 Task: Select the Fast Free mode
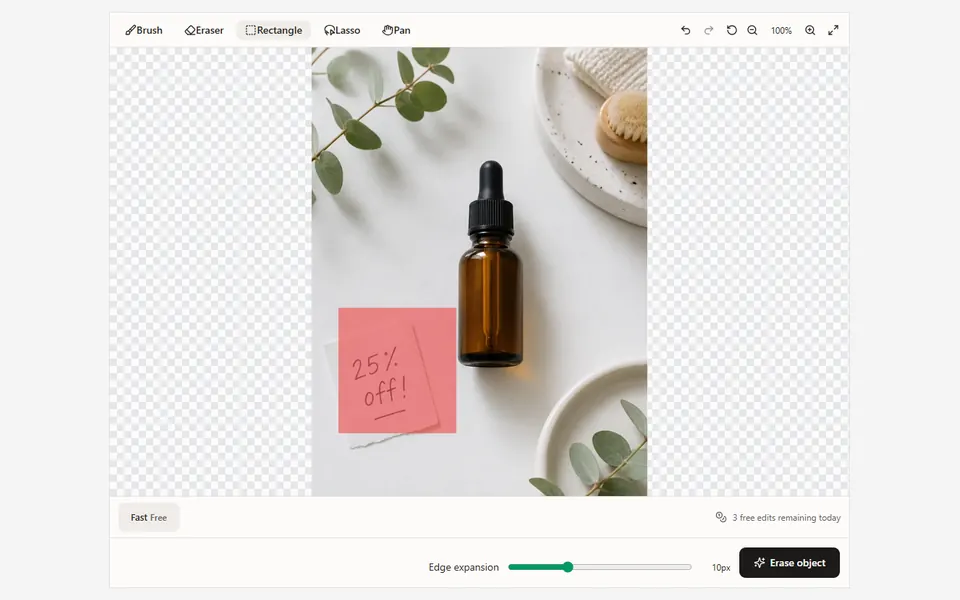149,517
